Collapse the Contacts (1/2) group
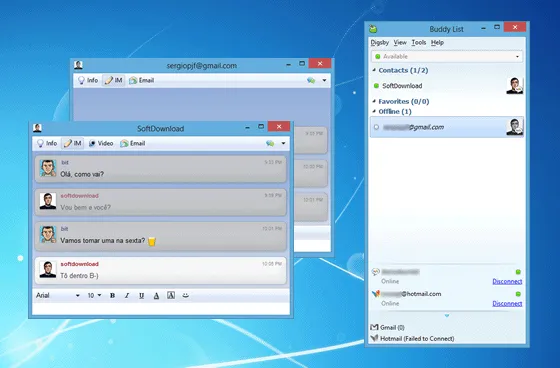Image resolution: width=560 pixels, height=368 pixels. tap(374, 70)
